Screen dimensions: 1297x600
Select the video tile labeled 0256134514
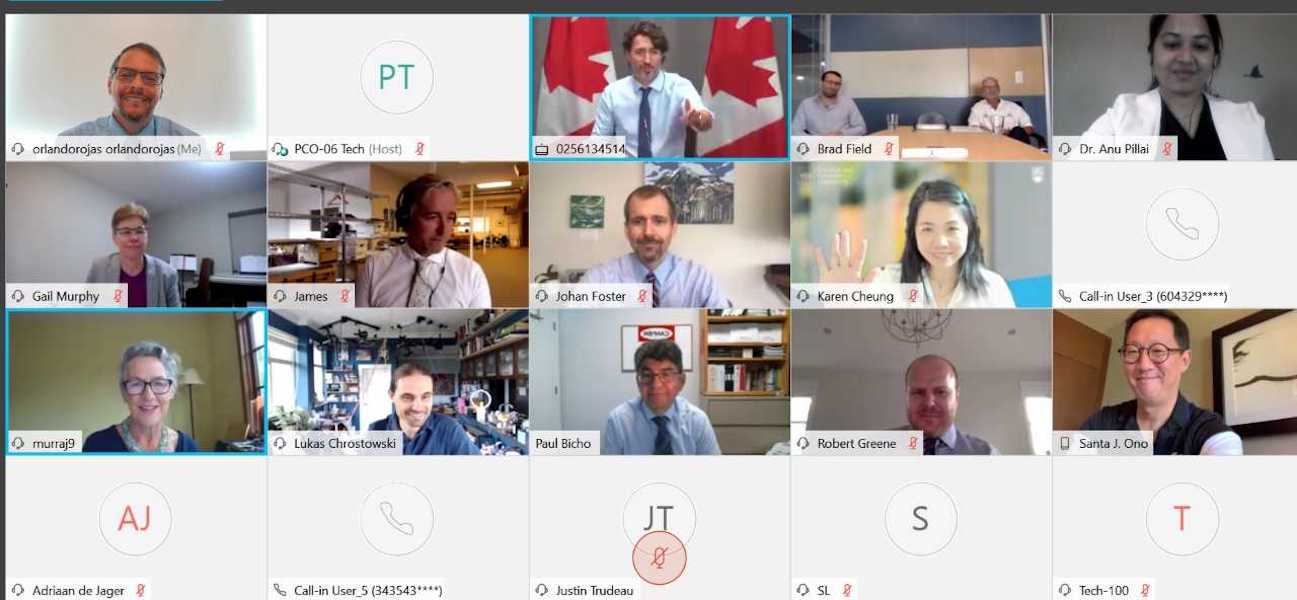[x=660, y=87]
